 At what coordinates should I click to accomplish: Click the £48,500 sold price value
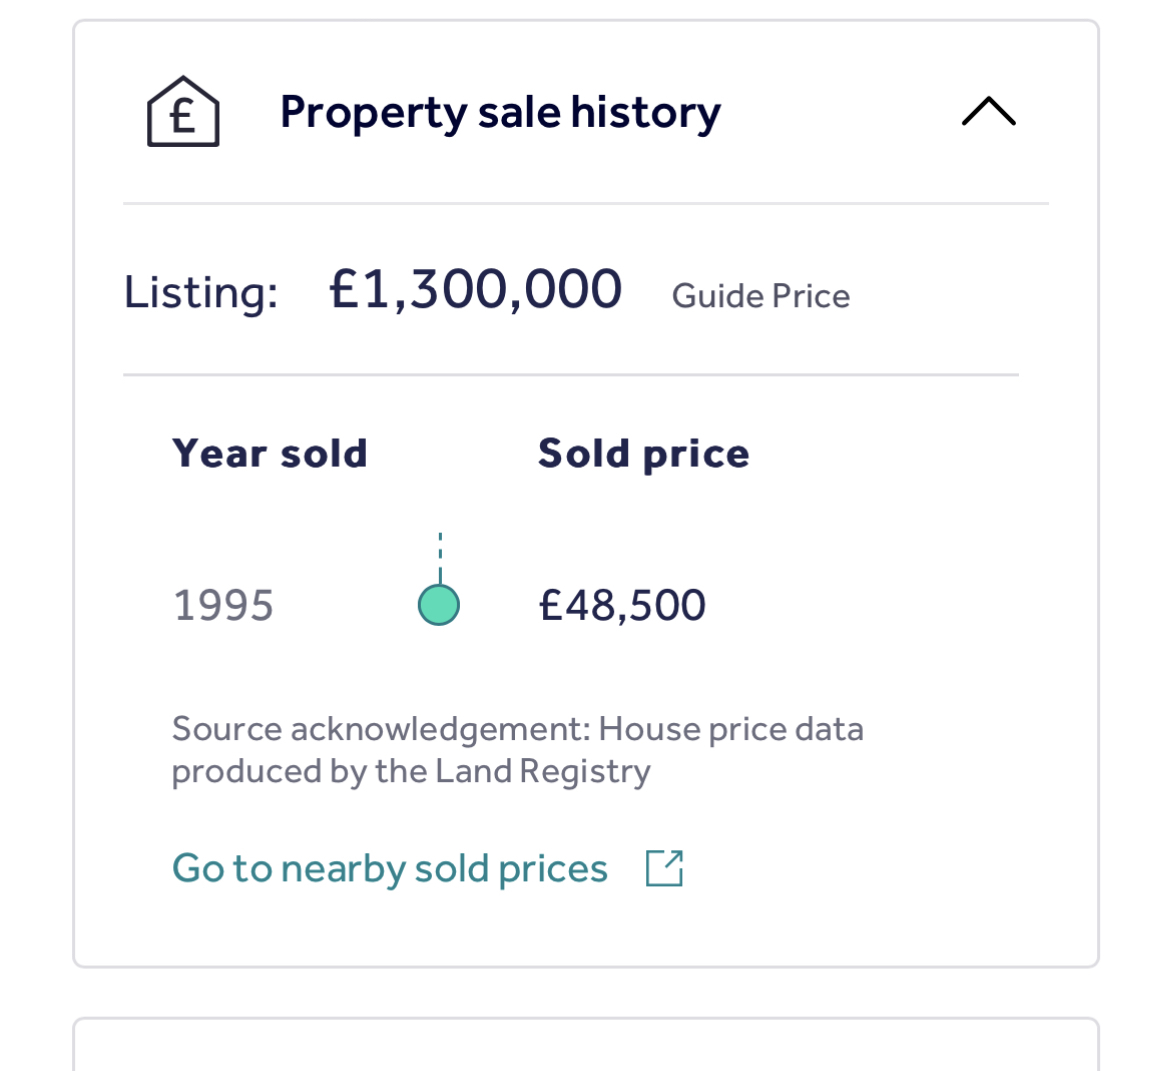tap(622, 605)
